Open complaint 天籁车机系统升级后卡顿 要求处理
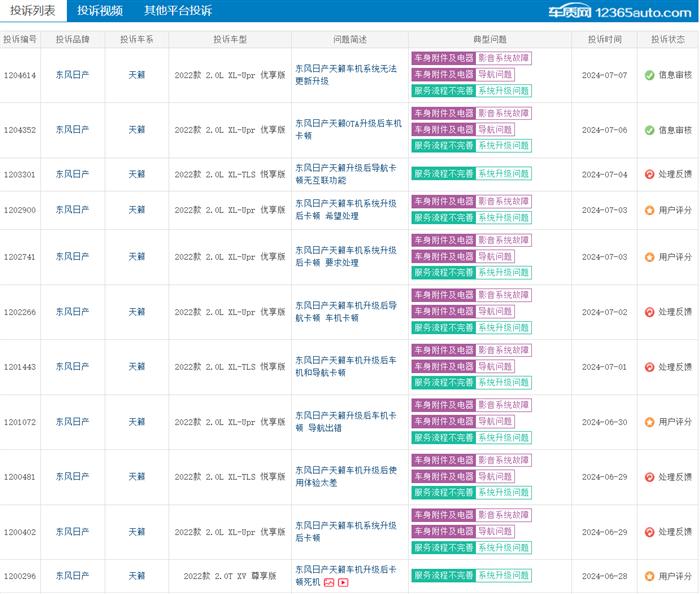700x594 pixels. coord(346,257)
